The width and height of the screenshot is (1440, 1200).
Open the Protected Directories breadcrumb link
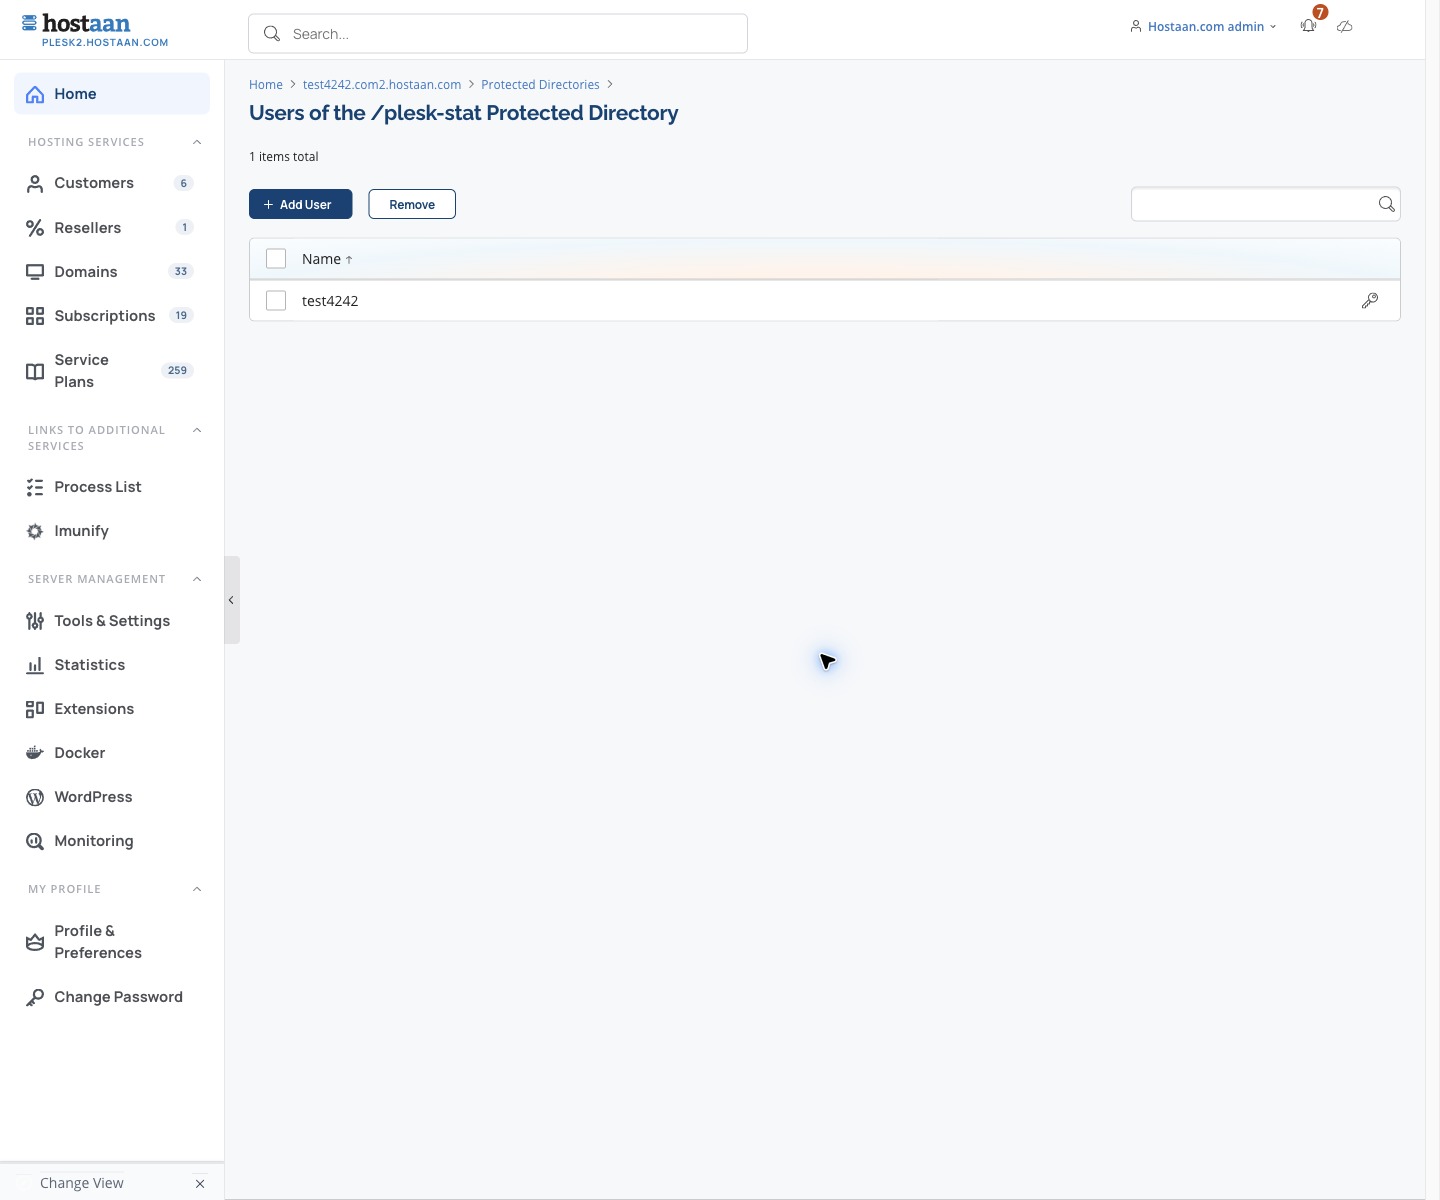[540, 85]
